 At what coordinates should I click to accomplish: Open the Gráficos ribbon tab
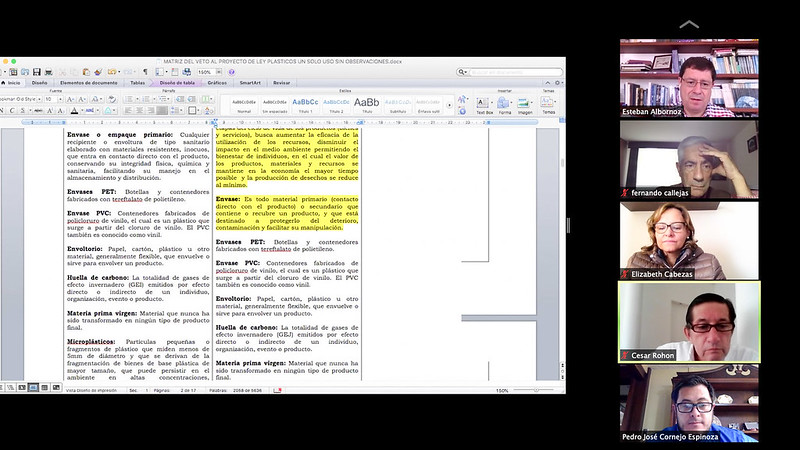(x=217, y=83)
